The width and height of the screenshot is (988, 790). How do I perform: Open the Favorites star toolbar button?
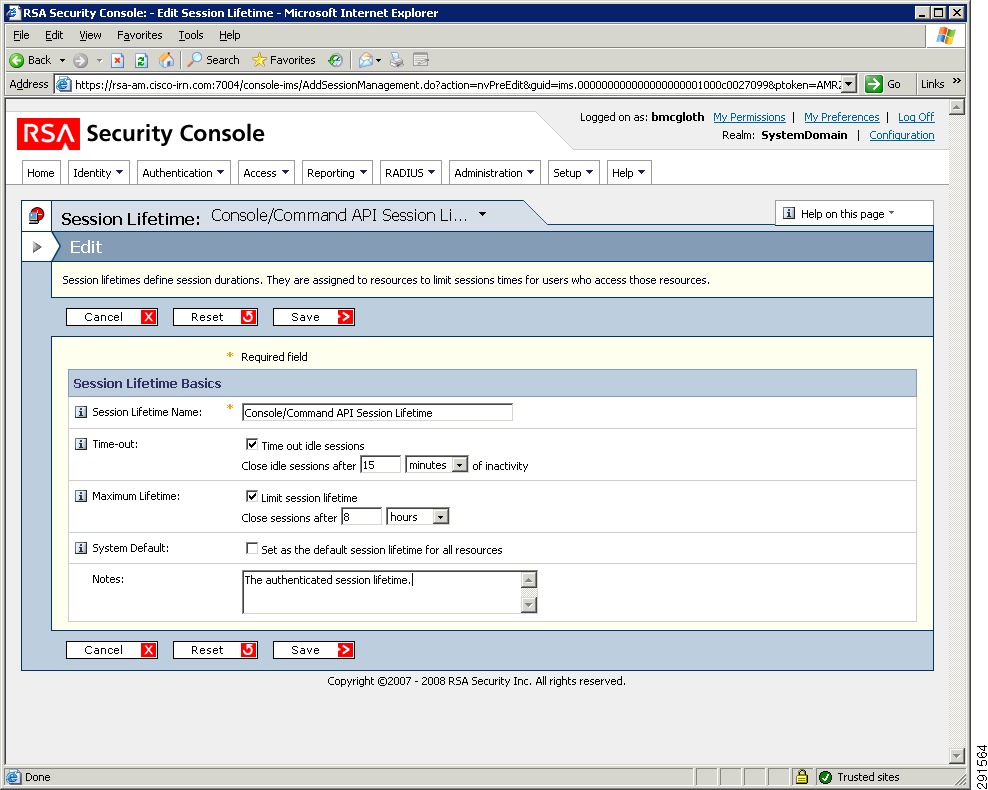click(x=284, y=60)
